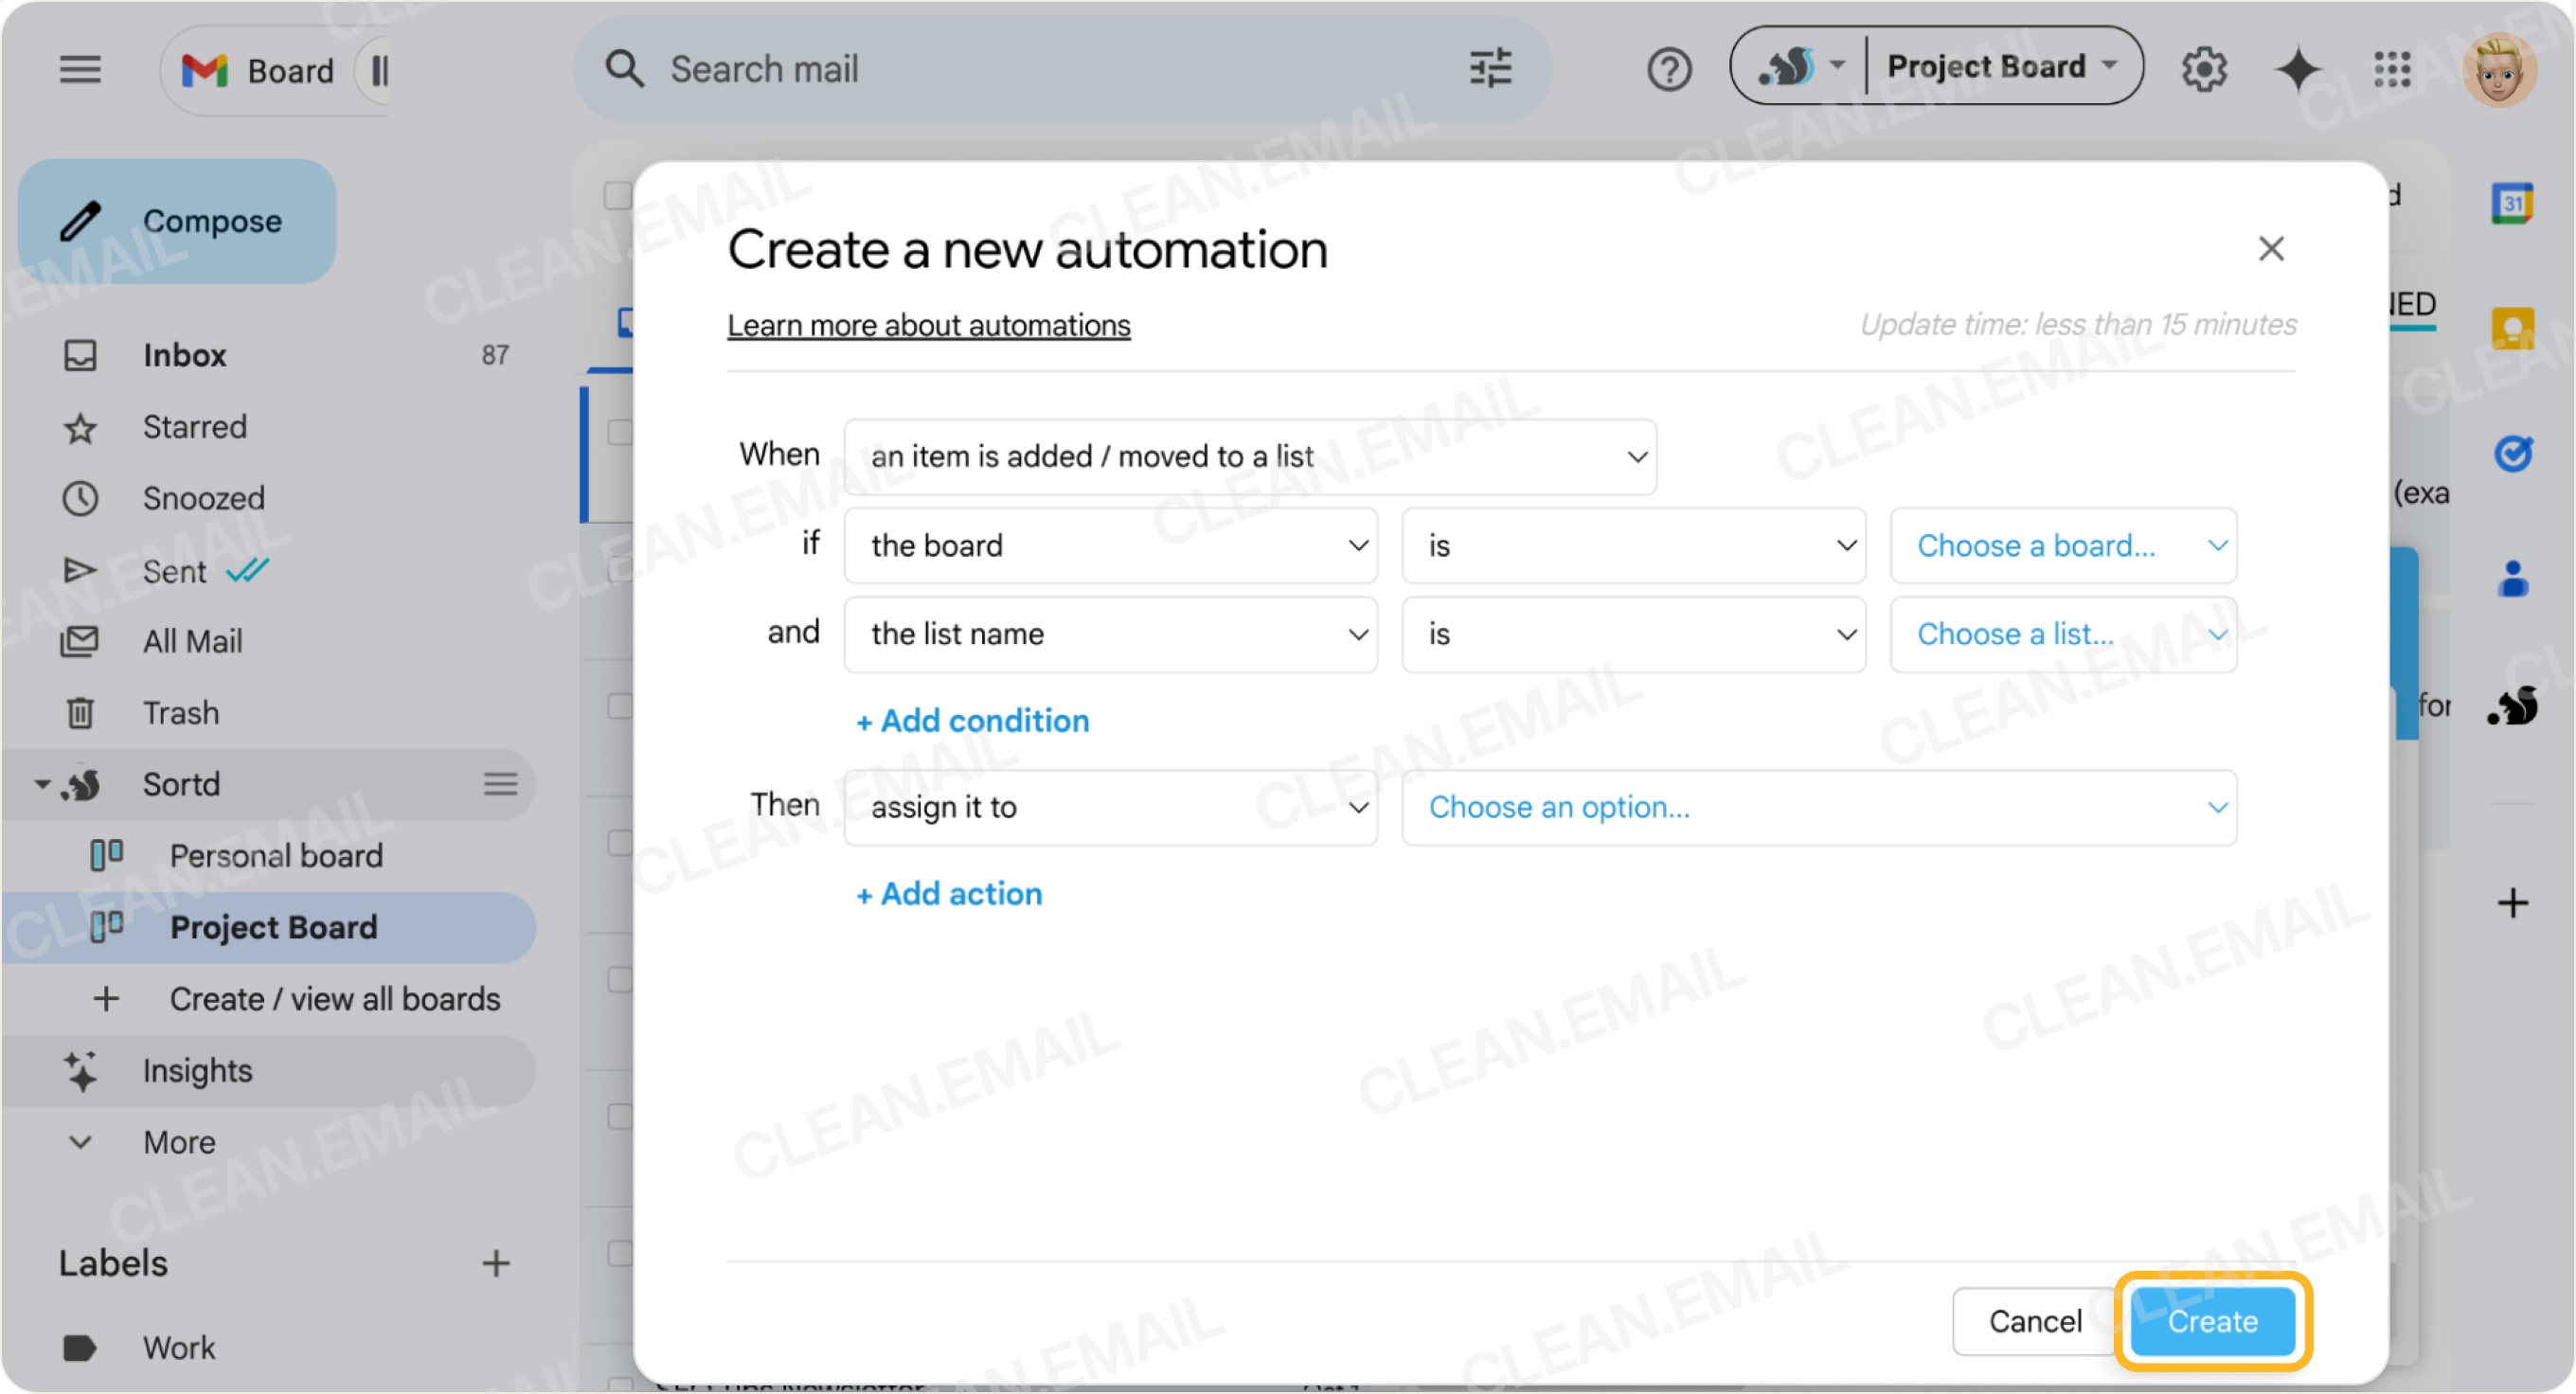2576x1394 pixels.
Task: Open the Sortd squirrel panel icon in sidebar
Action: pos(2514,706)
